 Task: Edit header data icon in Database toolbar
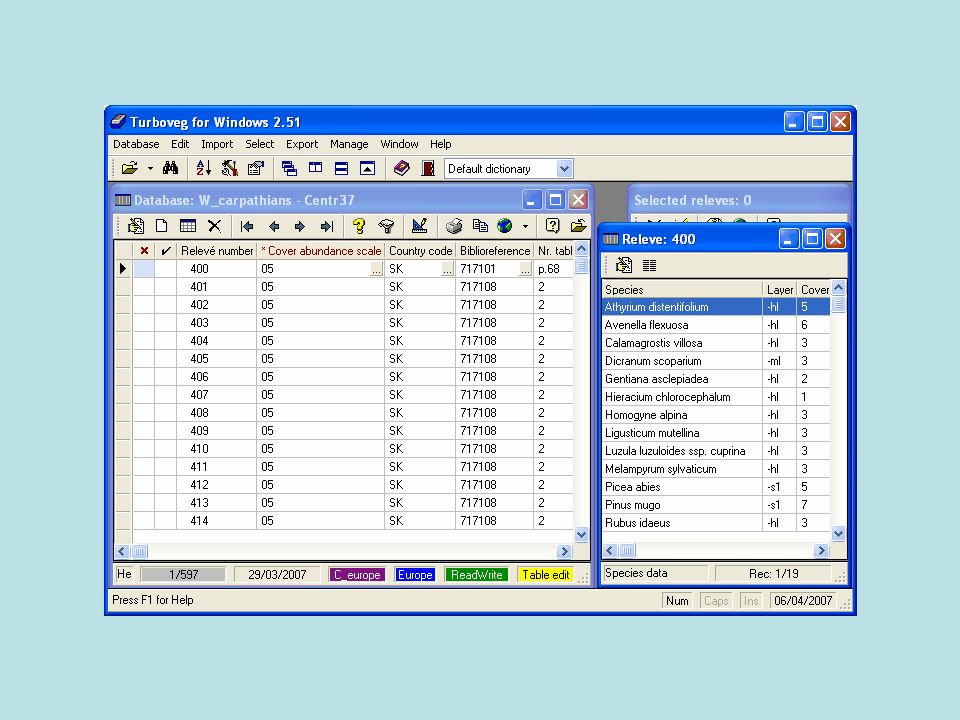tap(135, 227)
